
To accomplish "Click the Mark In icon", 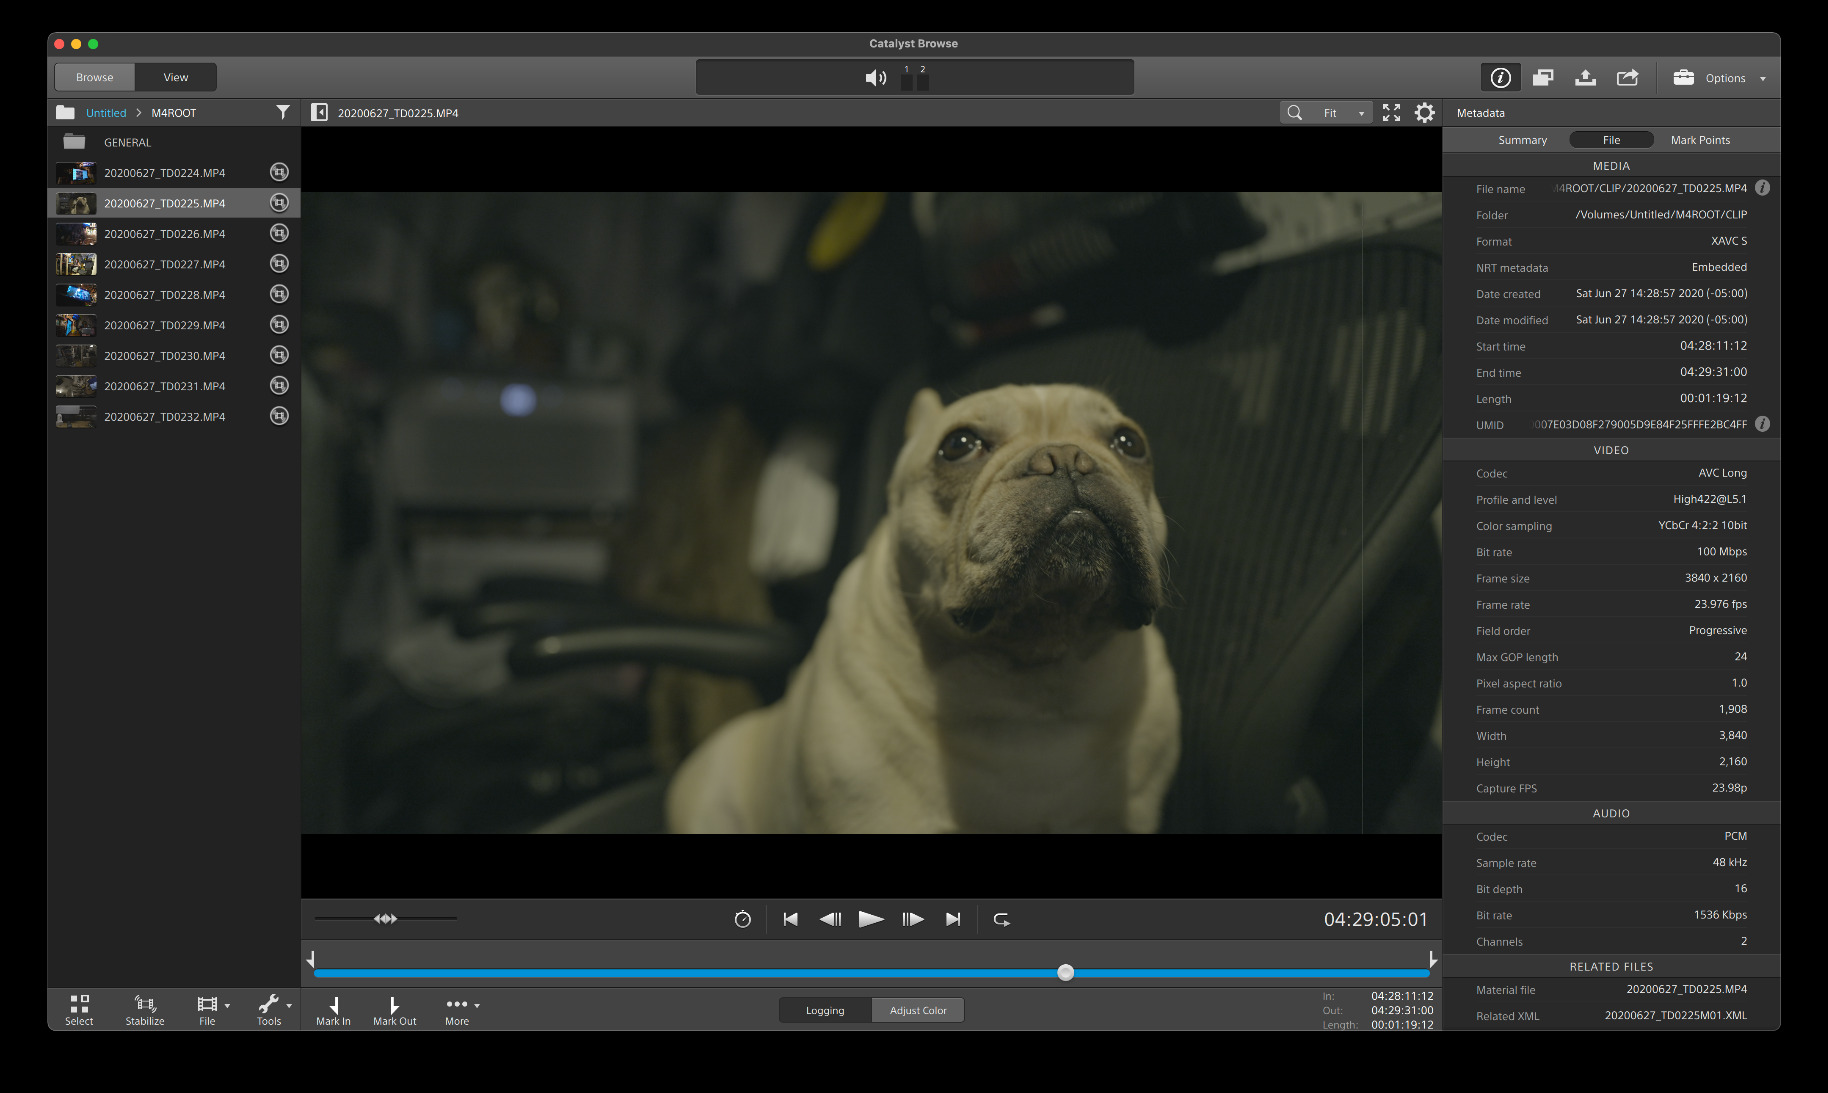I will point(333,1008).
